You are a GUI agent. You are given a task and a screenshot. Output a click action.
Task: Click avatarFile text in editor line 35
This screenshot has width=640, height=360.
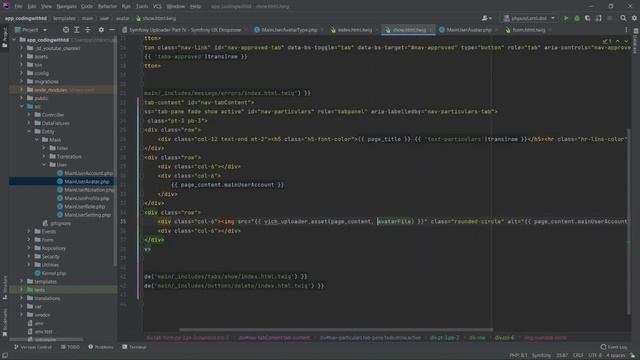click(394, 222)
